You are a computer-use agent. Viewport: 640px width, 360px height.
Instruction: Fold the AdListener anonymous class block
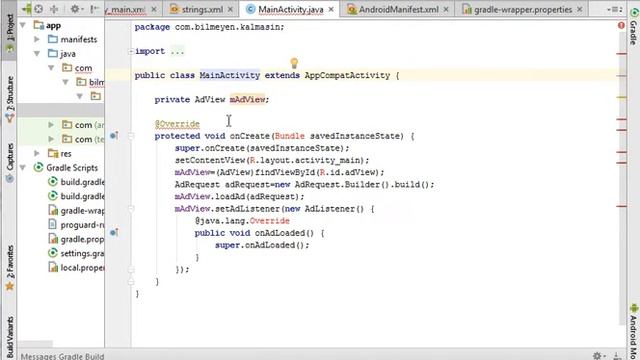(131, 209)
